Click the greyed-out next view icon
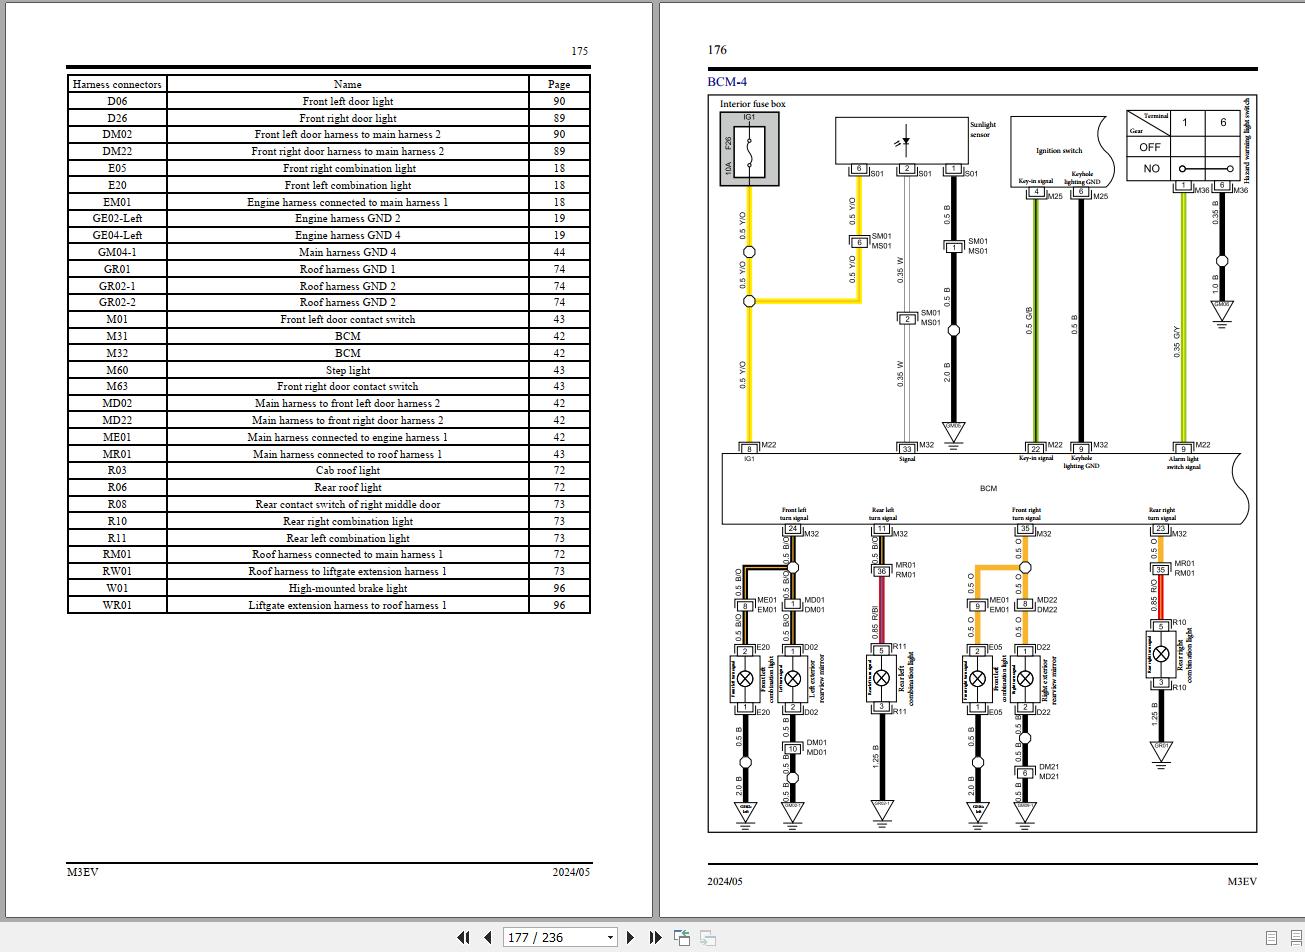This screenshot has width=1305, height=952. point(707,937)
